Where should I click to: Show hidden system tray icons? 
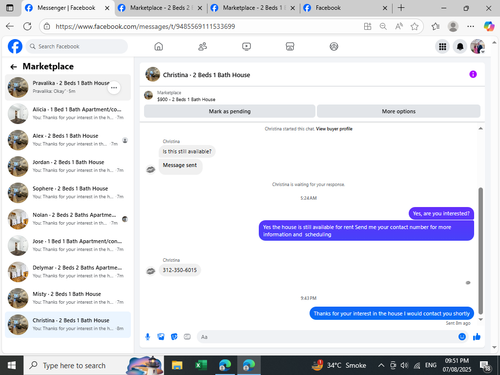coord(381,365)
